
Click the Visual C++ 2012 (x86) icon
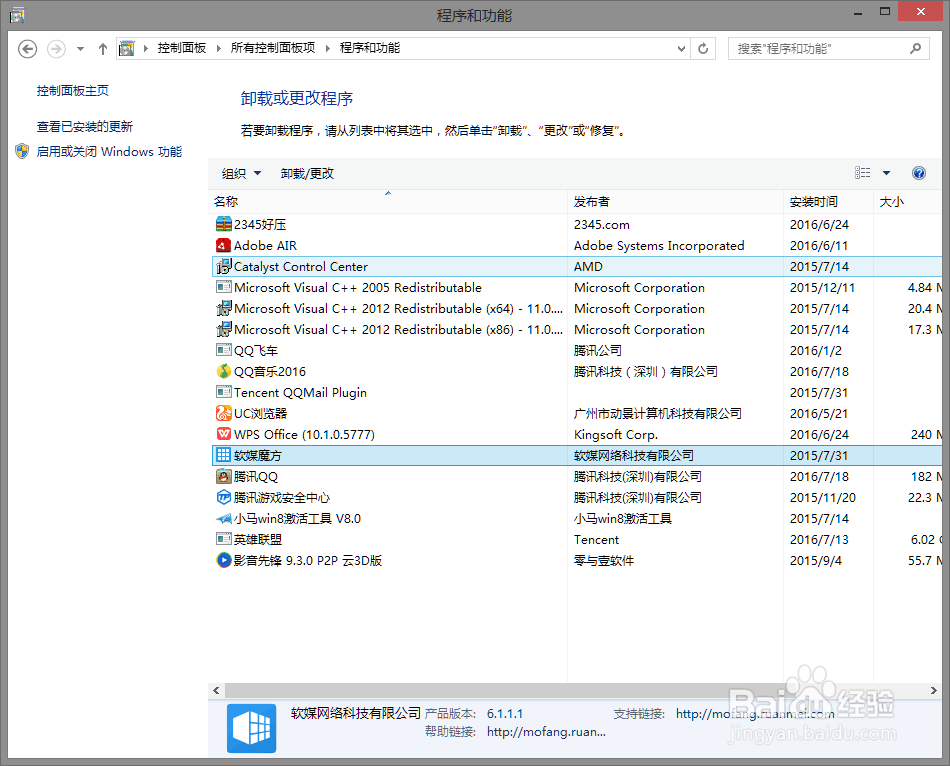coord(224,329)
